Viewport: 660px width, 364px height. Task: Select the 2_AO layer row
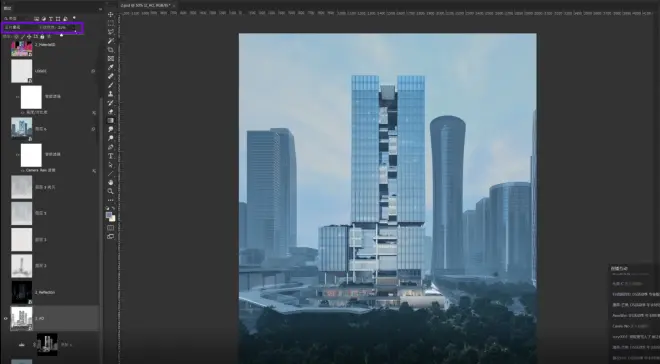55,318
